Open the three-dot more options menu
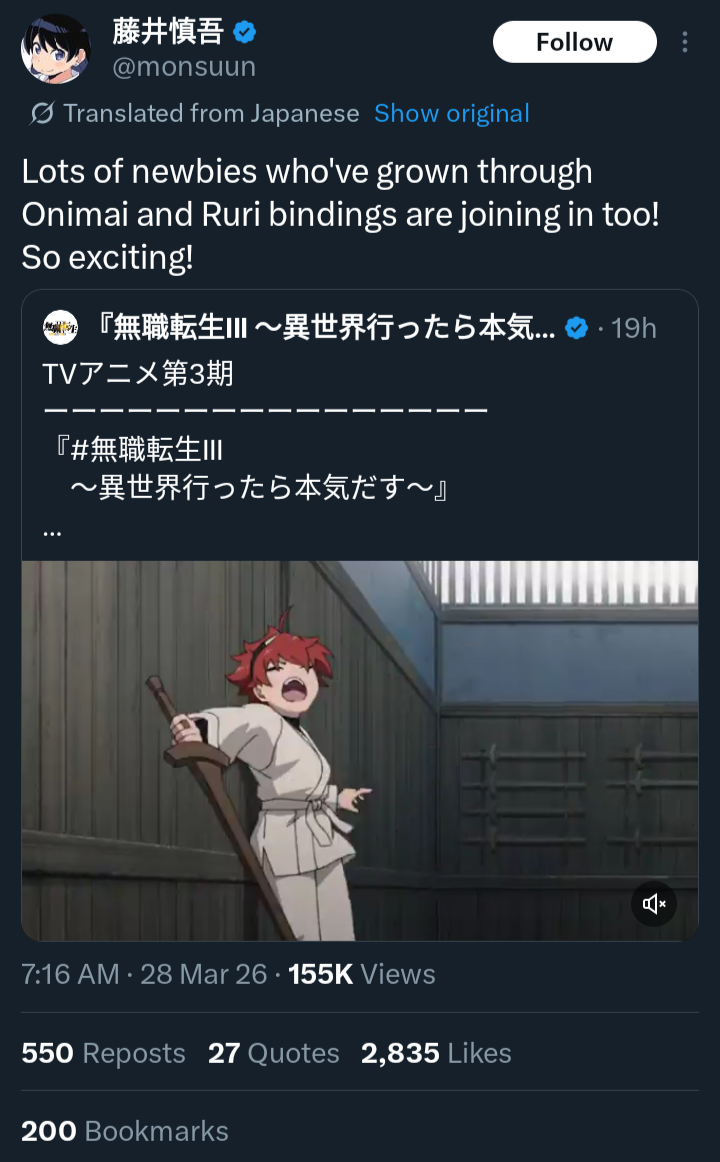Viewport: 720px width, 1162px height. click(684, 42)
